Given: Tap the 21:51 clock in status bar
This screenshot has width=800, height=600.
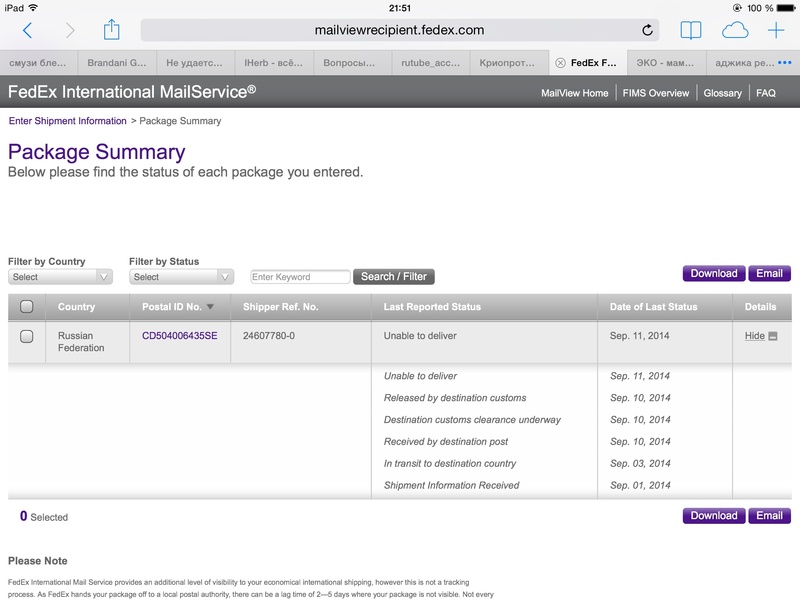Looking at the screenshot, I should tap(399, 8).
